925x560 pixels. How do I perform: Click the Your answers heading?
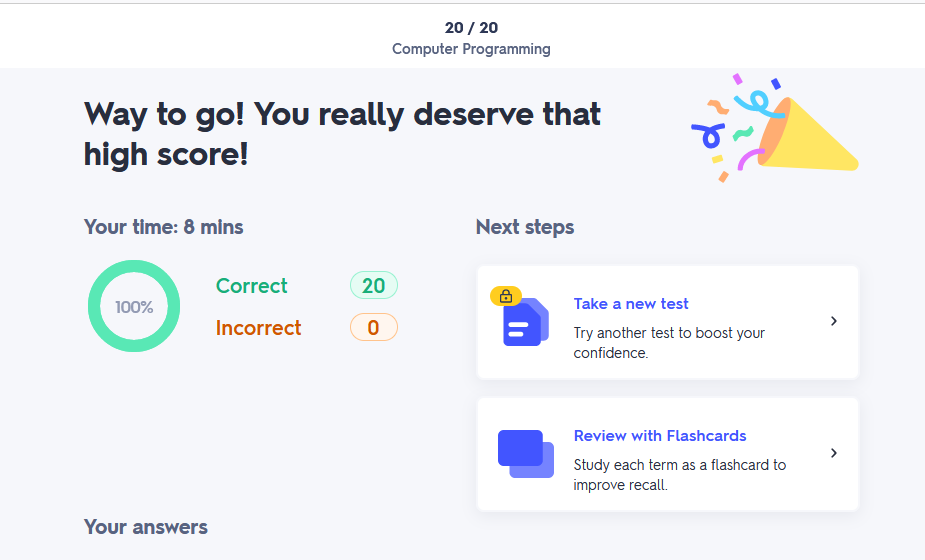tap(146, 527)
